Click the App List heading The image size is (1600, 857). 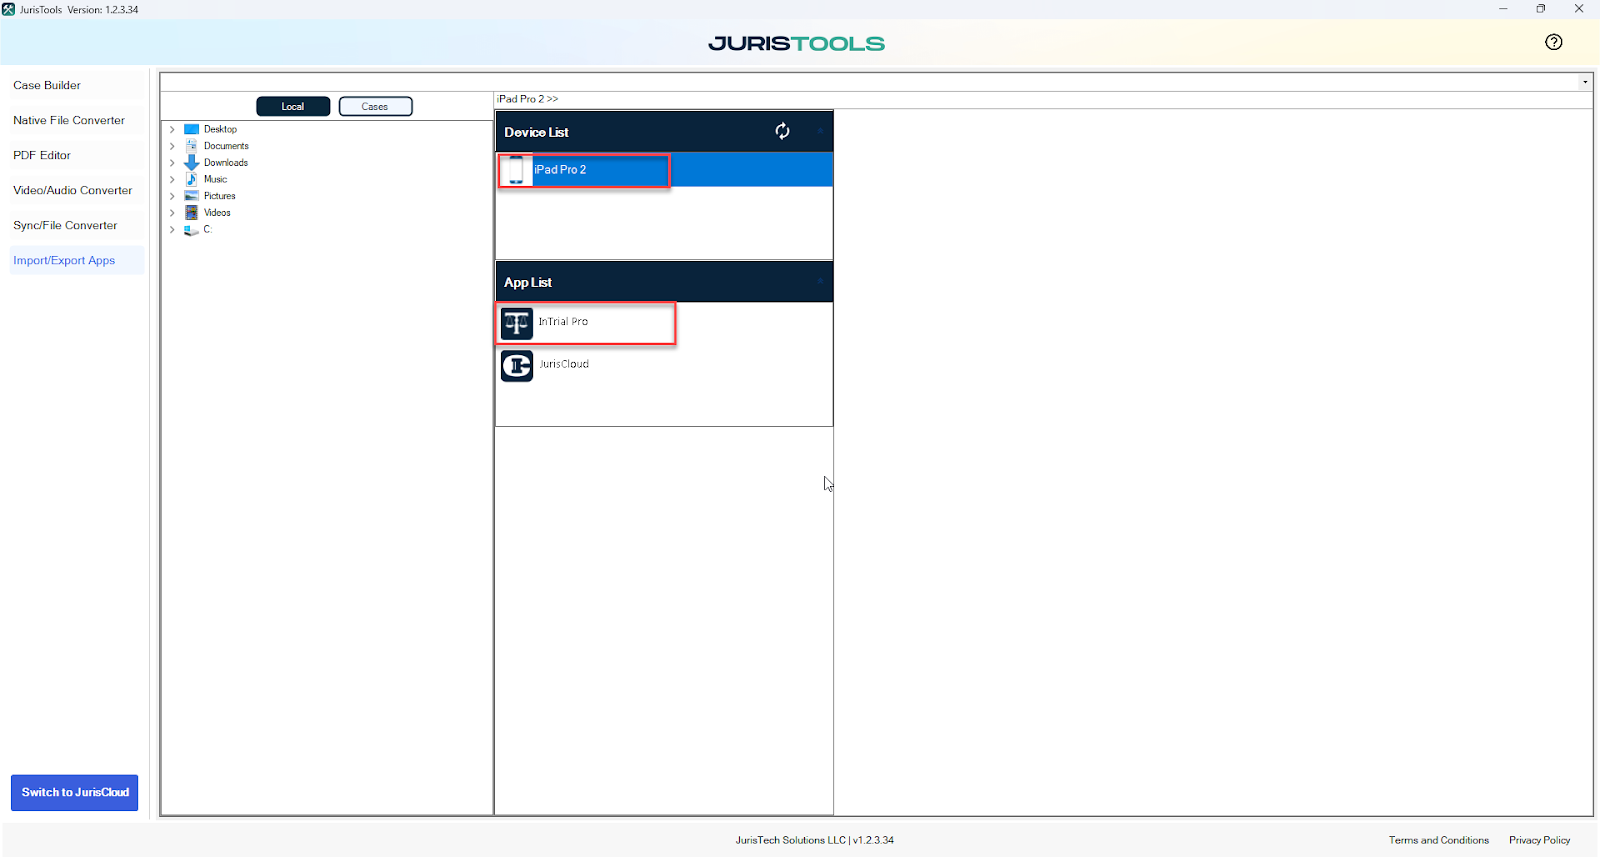pos(528,282)
